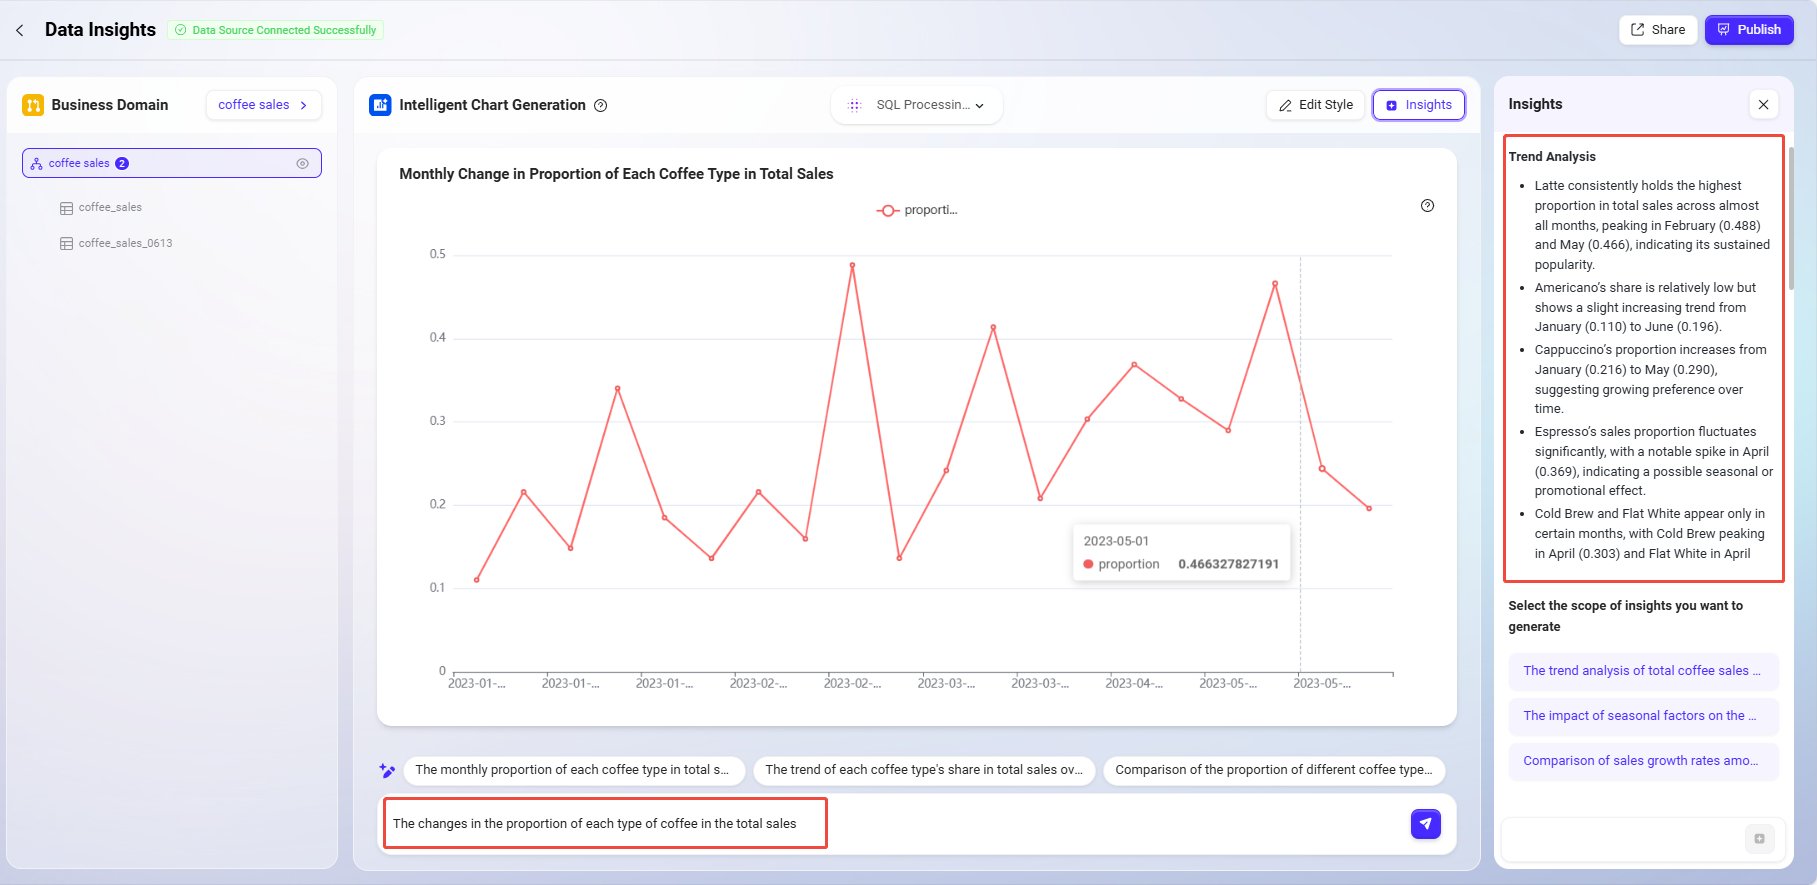The height and width of the screenshot is (885, 1817).
Task: Toggle the eye icon on coffee sales dataset
Action: coord(302,163)
